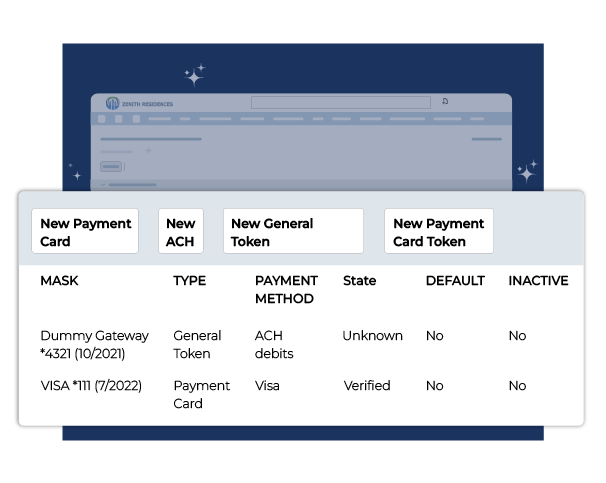This screenshot has height=483, width=606.
Task: Select the New General Token button
Action: coord(292,232)
